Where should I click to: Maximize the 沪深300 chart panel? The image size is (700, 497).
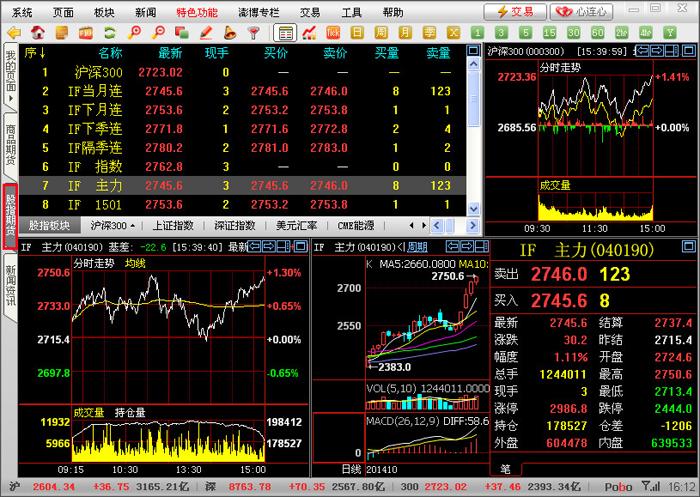(689, 50)
